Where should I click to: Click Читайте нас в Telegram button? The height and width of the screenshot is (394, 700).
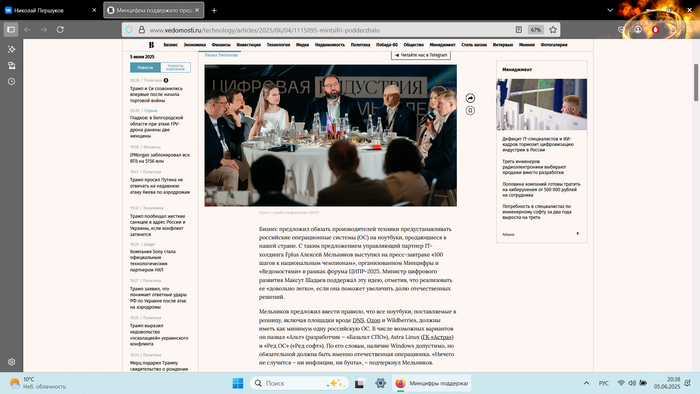point(421,55)
